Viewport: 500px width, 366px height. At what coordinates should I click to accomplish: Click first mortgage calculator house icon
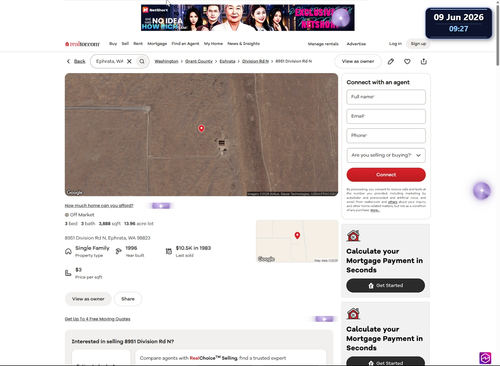(353, 236)
